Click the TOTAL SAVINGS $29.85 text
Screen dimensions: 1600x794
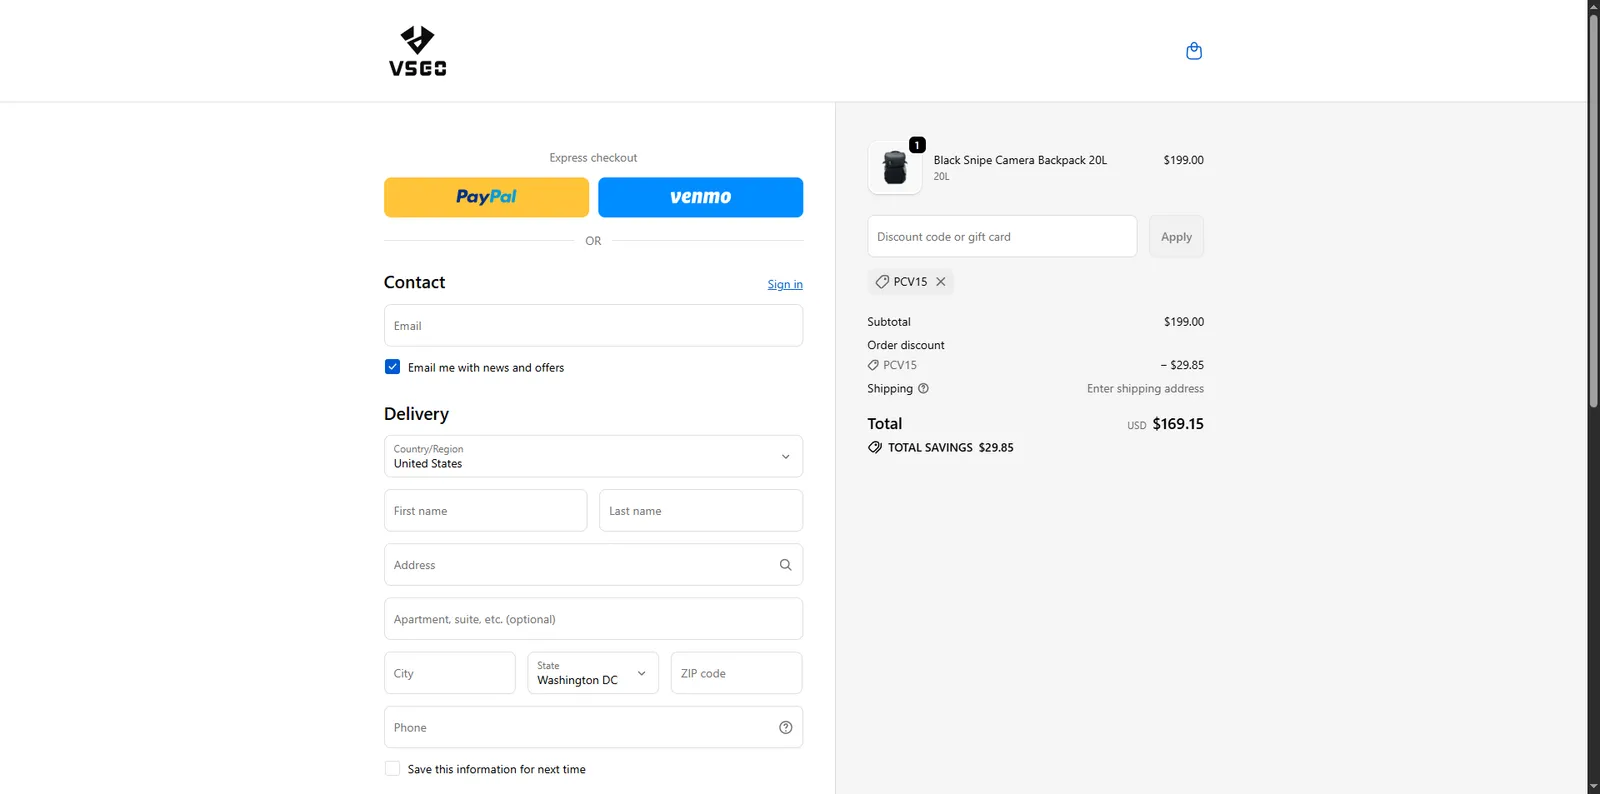point(950,448)
